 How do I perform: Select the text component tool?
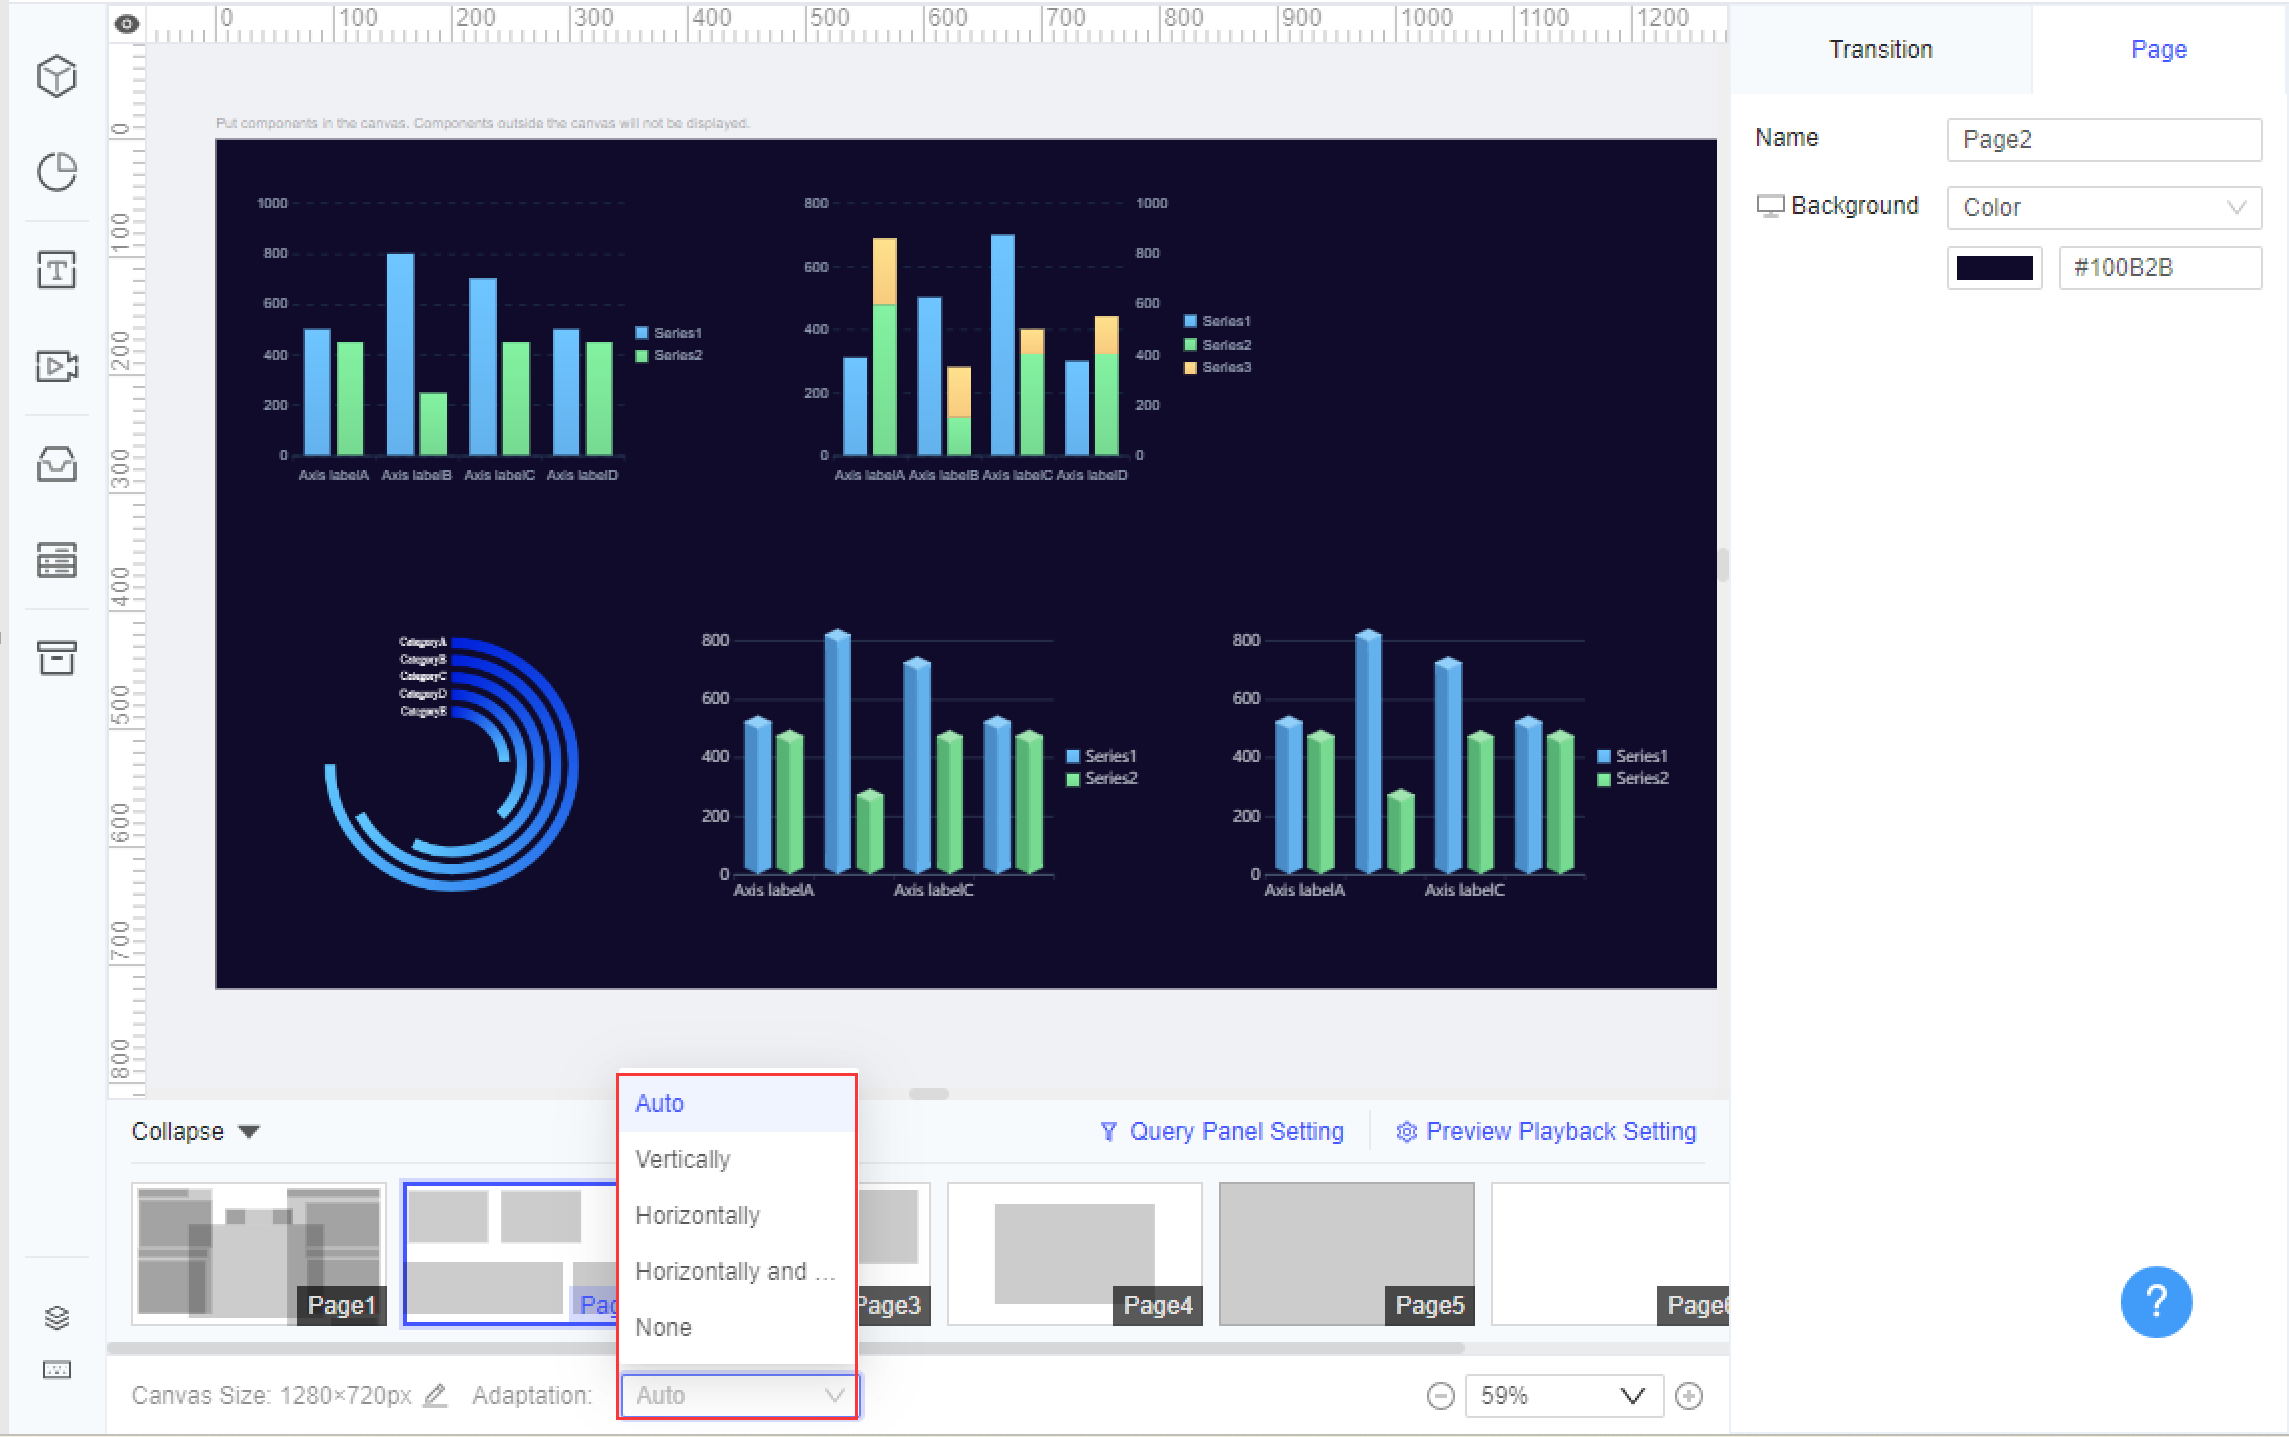[56, 269]
